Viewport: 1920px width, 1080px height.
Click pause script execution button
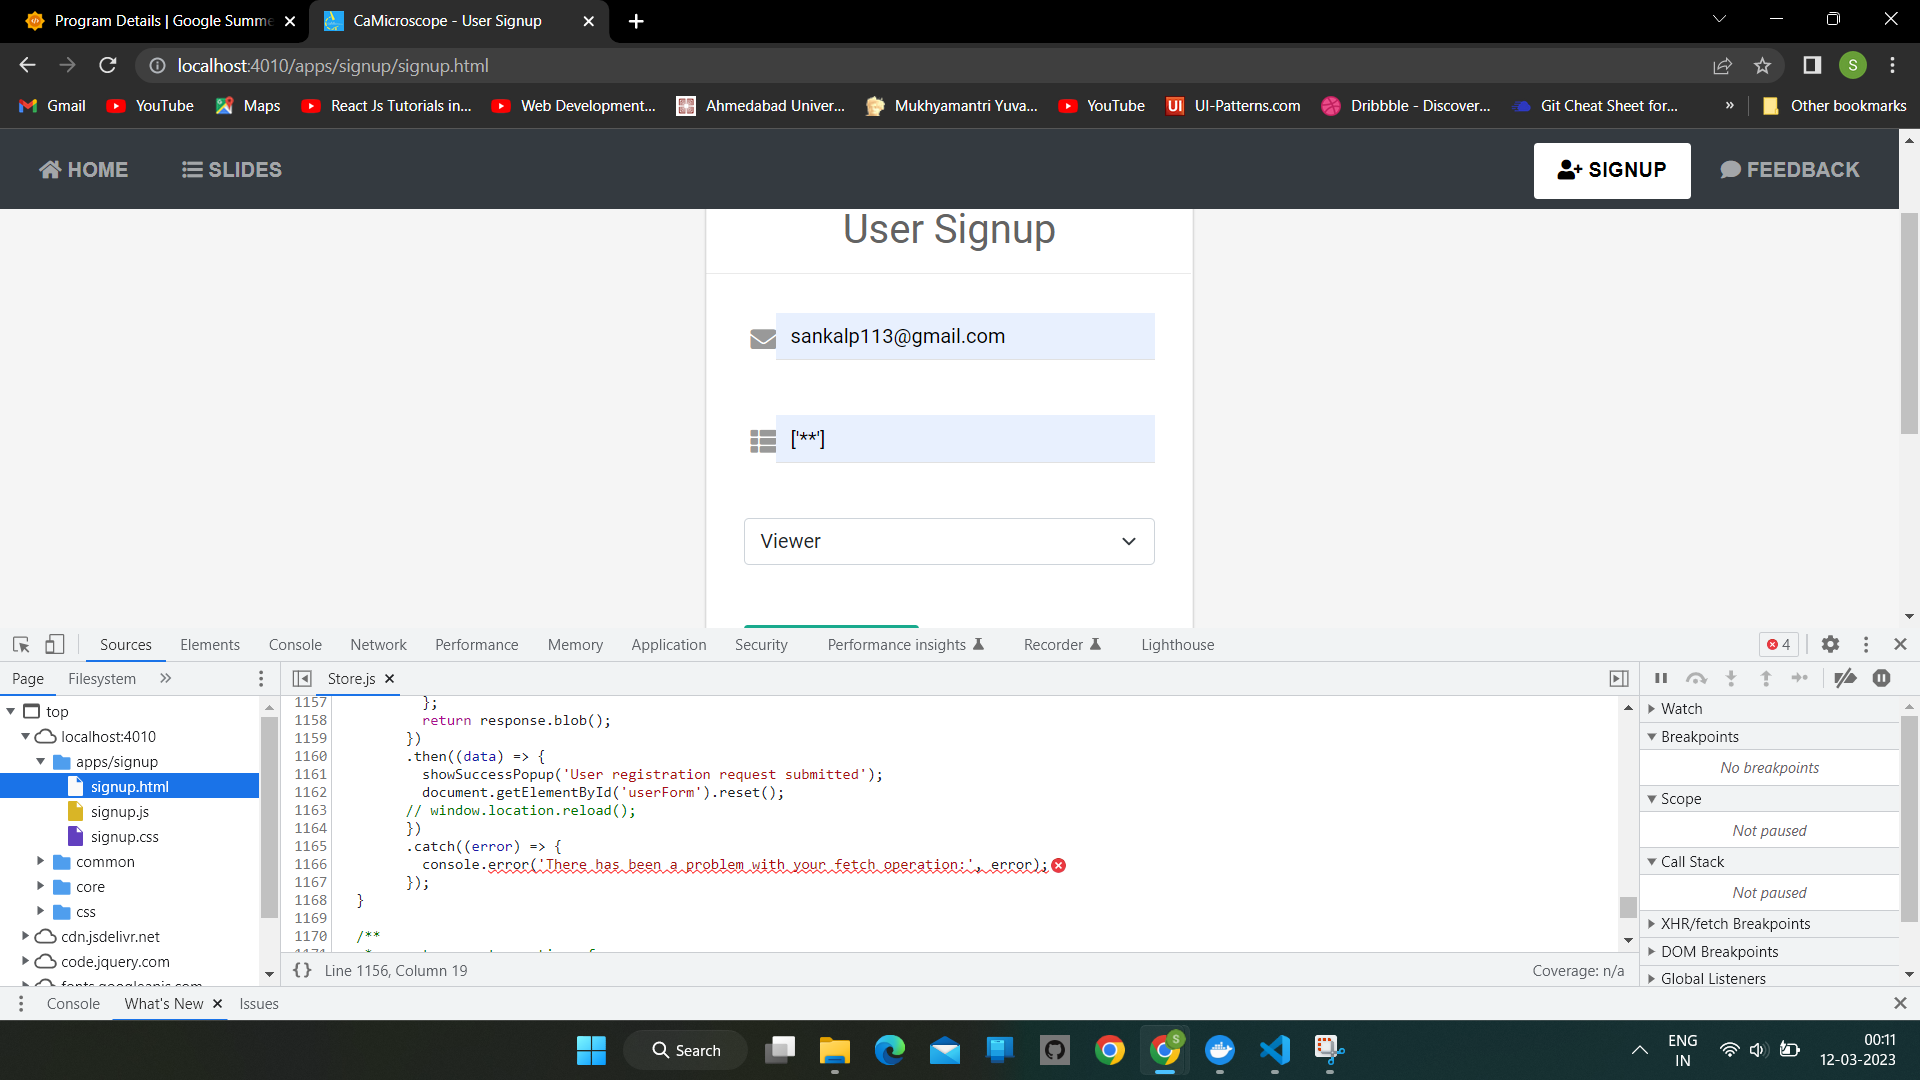point(1661,678)
